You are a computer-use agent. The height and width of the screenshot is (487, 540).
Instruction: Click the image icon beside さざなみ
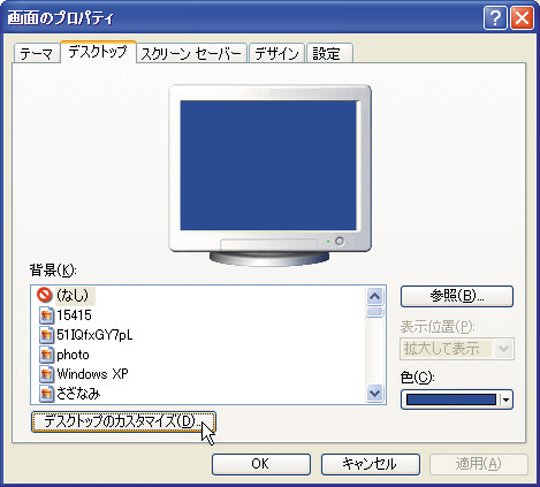(x=46, y=394)
